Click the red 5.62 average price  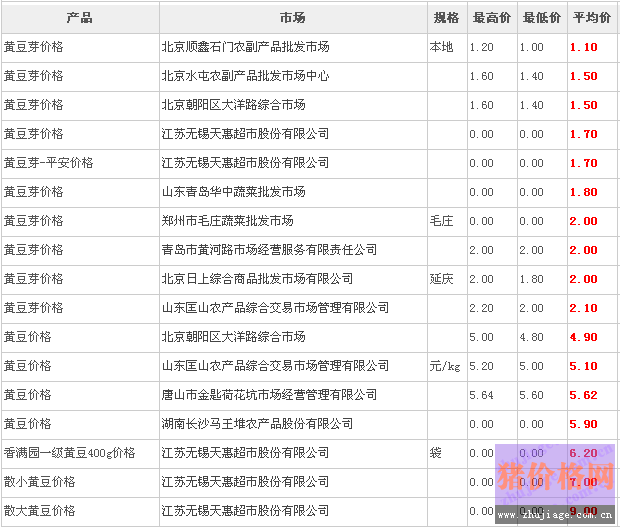click(583, 395)
